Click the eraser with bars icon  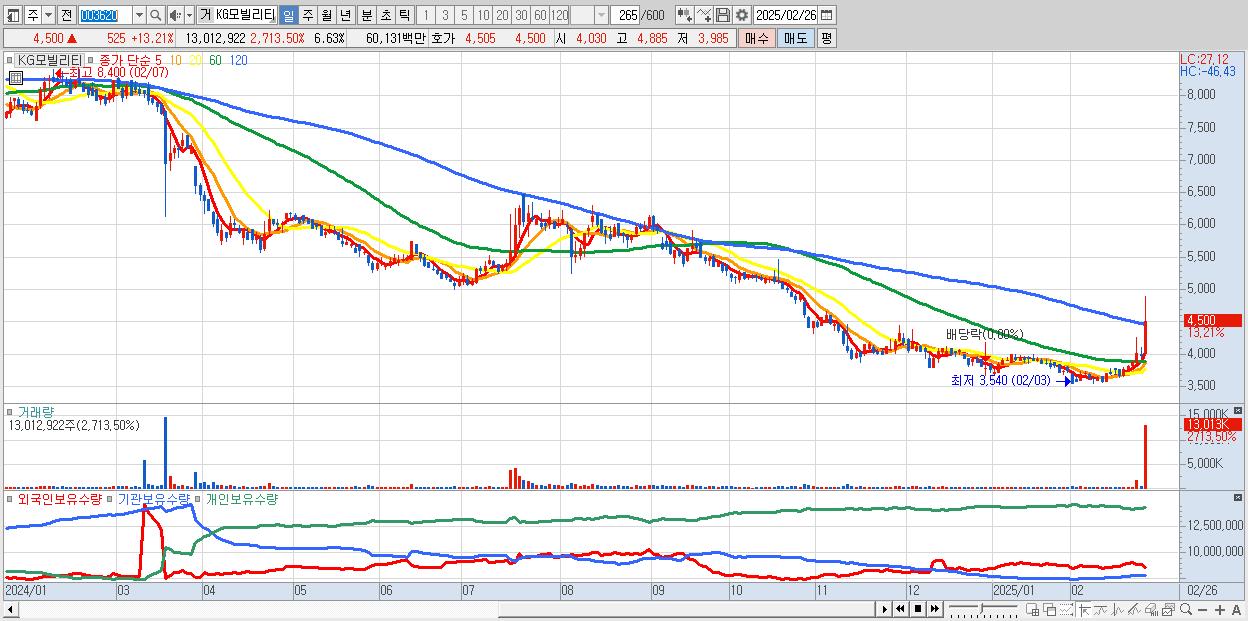pyautogui.click(x=1151, y=609)
